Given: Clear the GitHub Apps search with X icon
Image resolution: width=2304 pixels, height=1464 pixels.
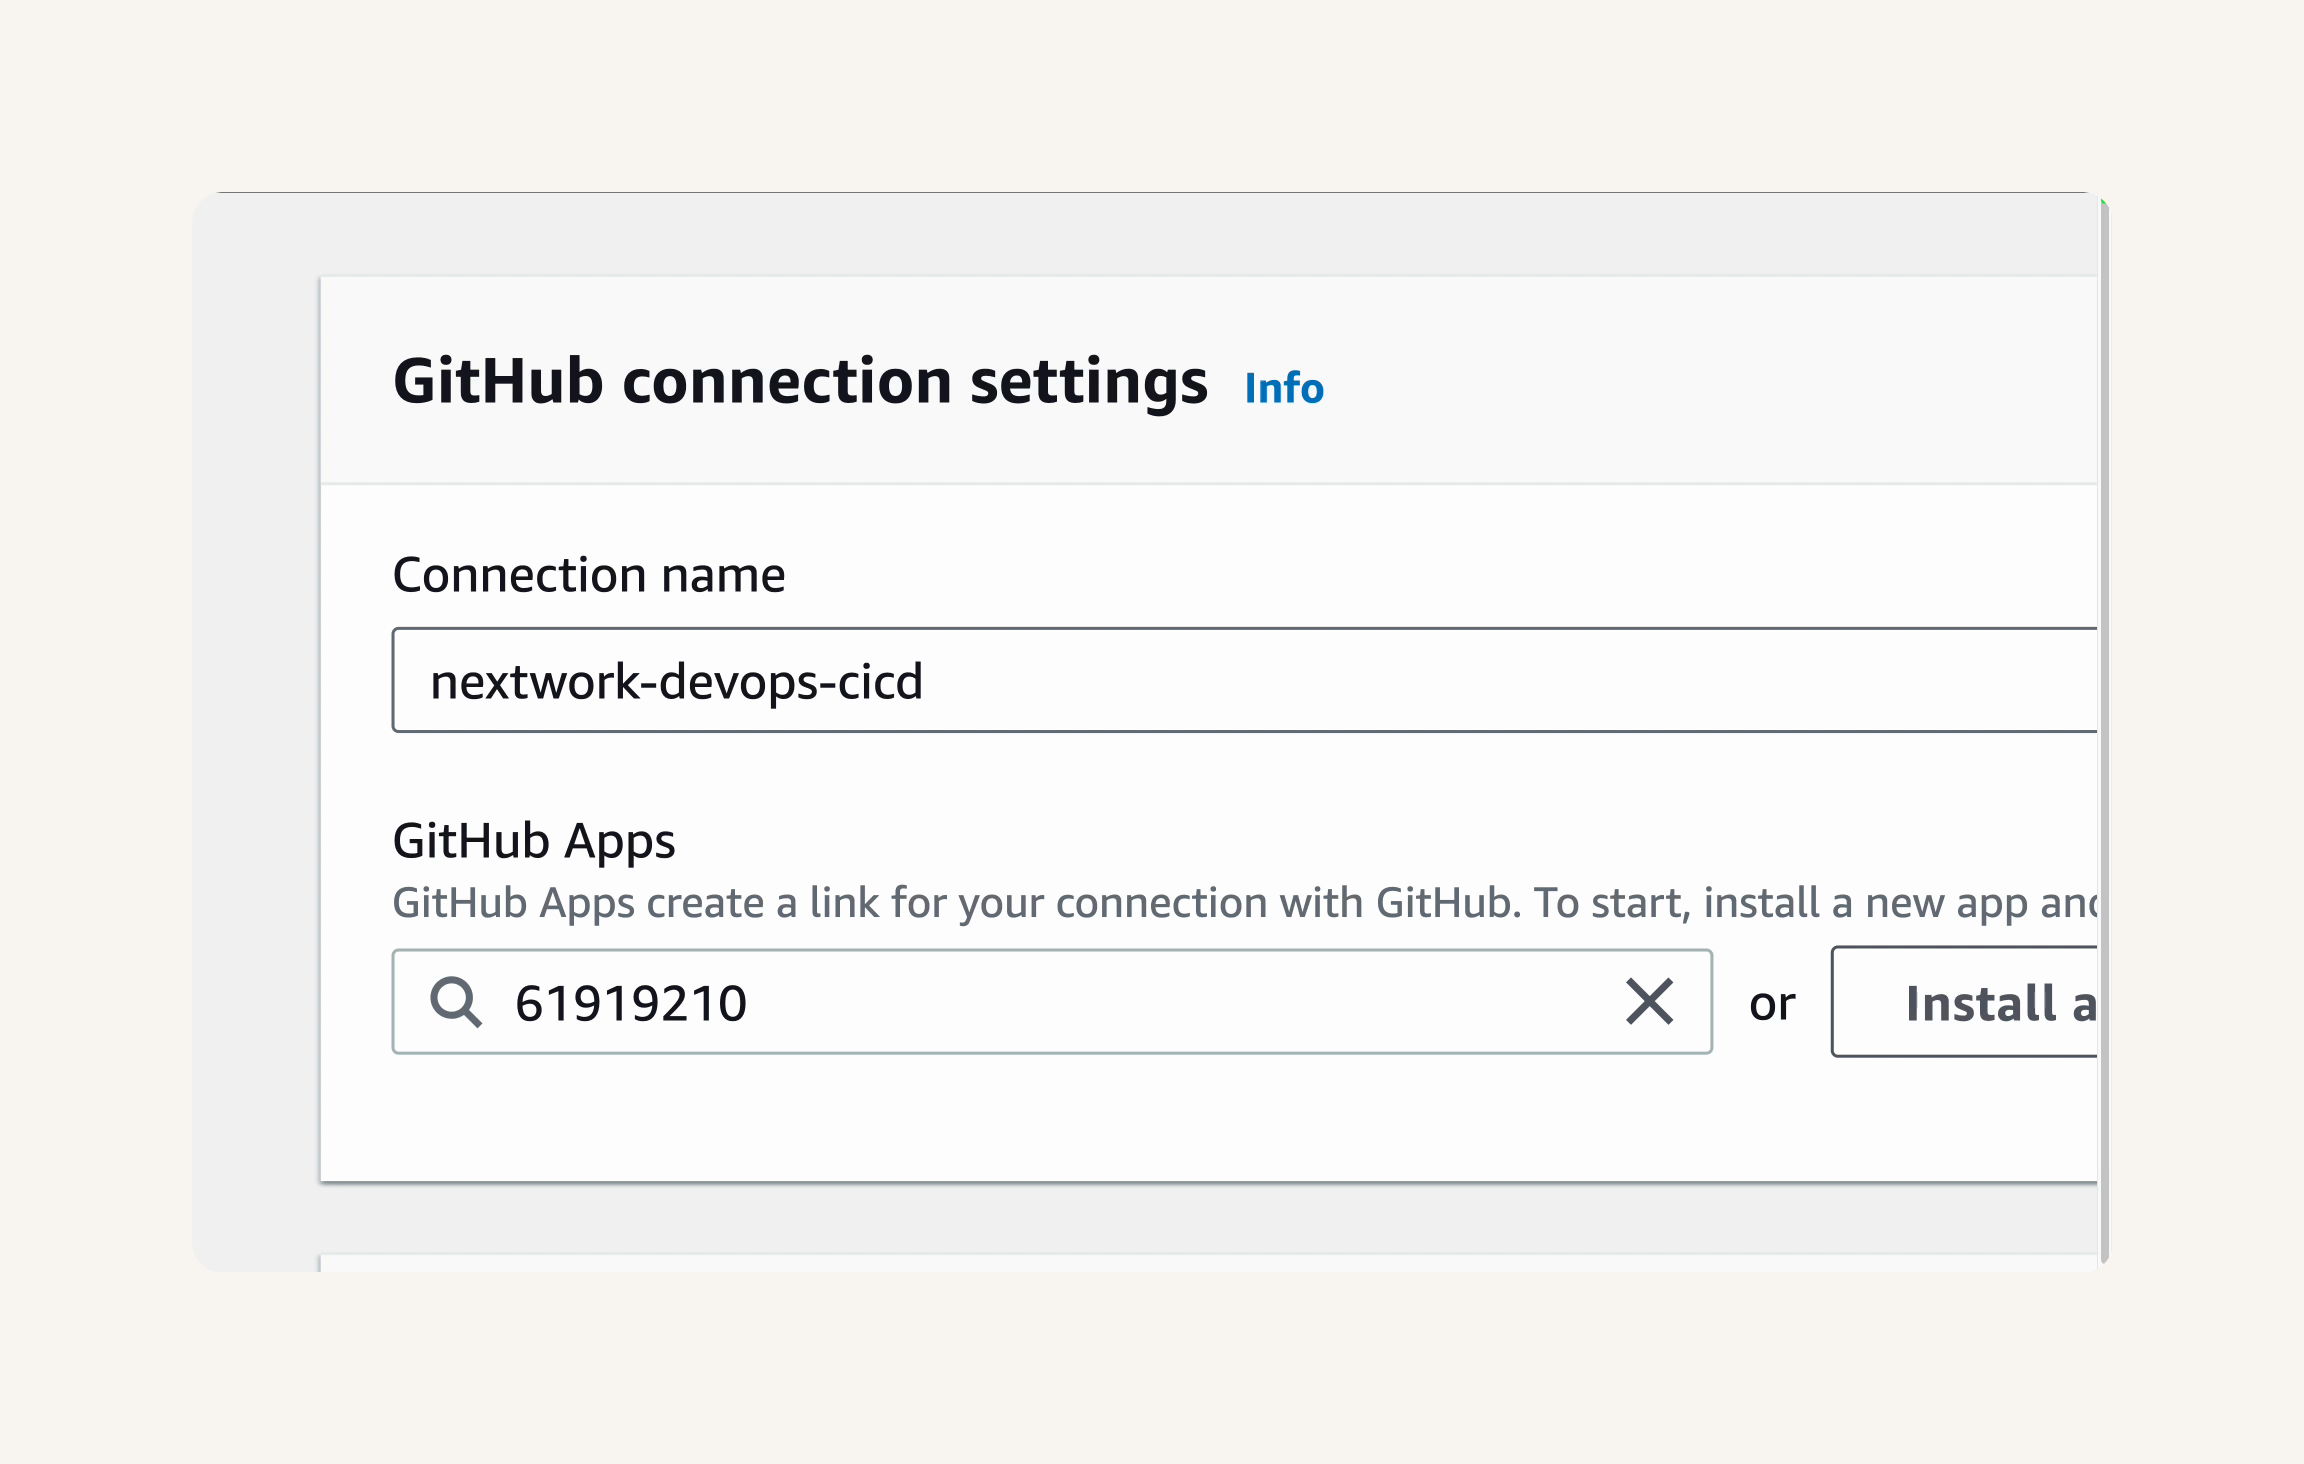Looking at the screenshot, I should pos(1649,1001).
